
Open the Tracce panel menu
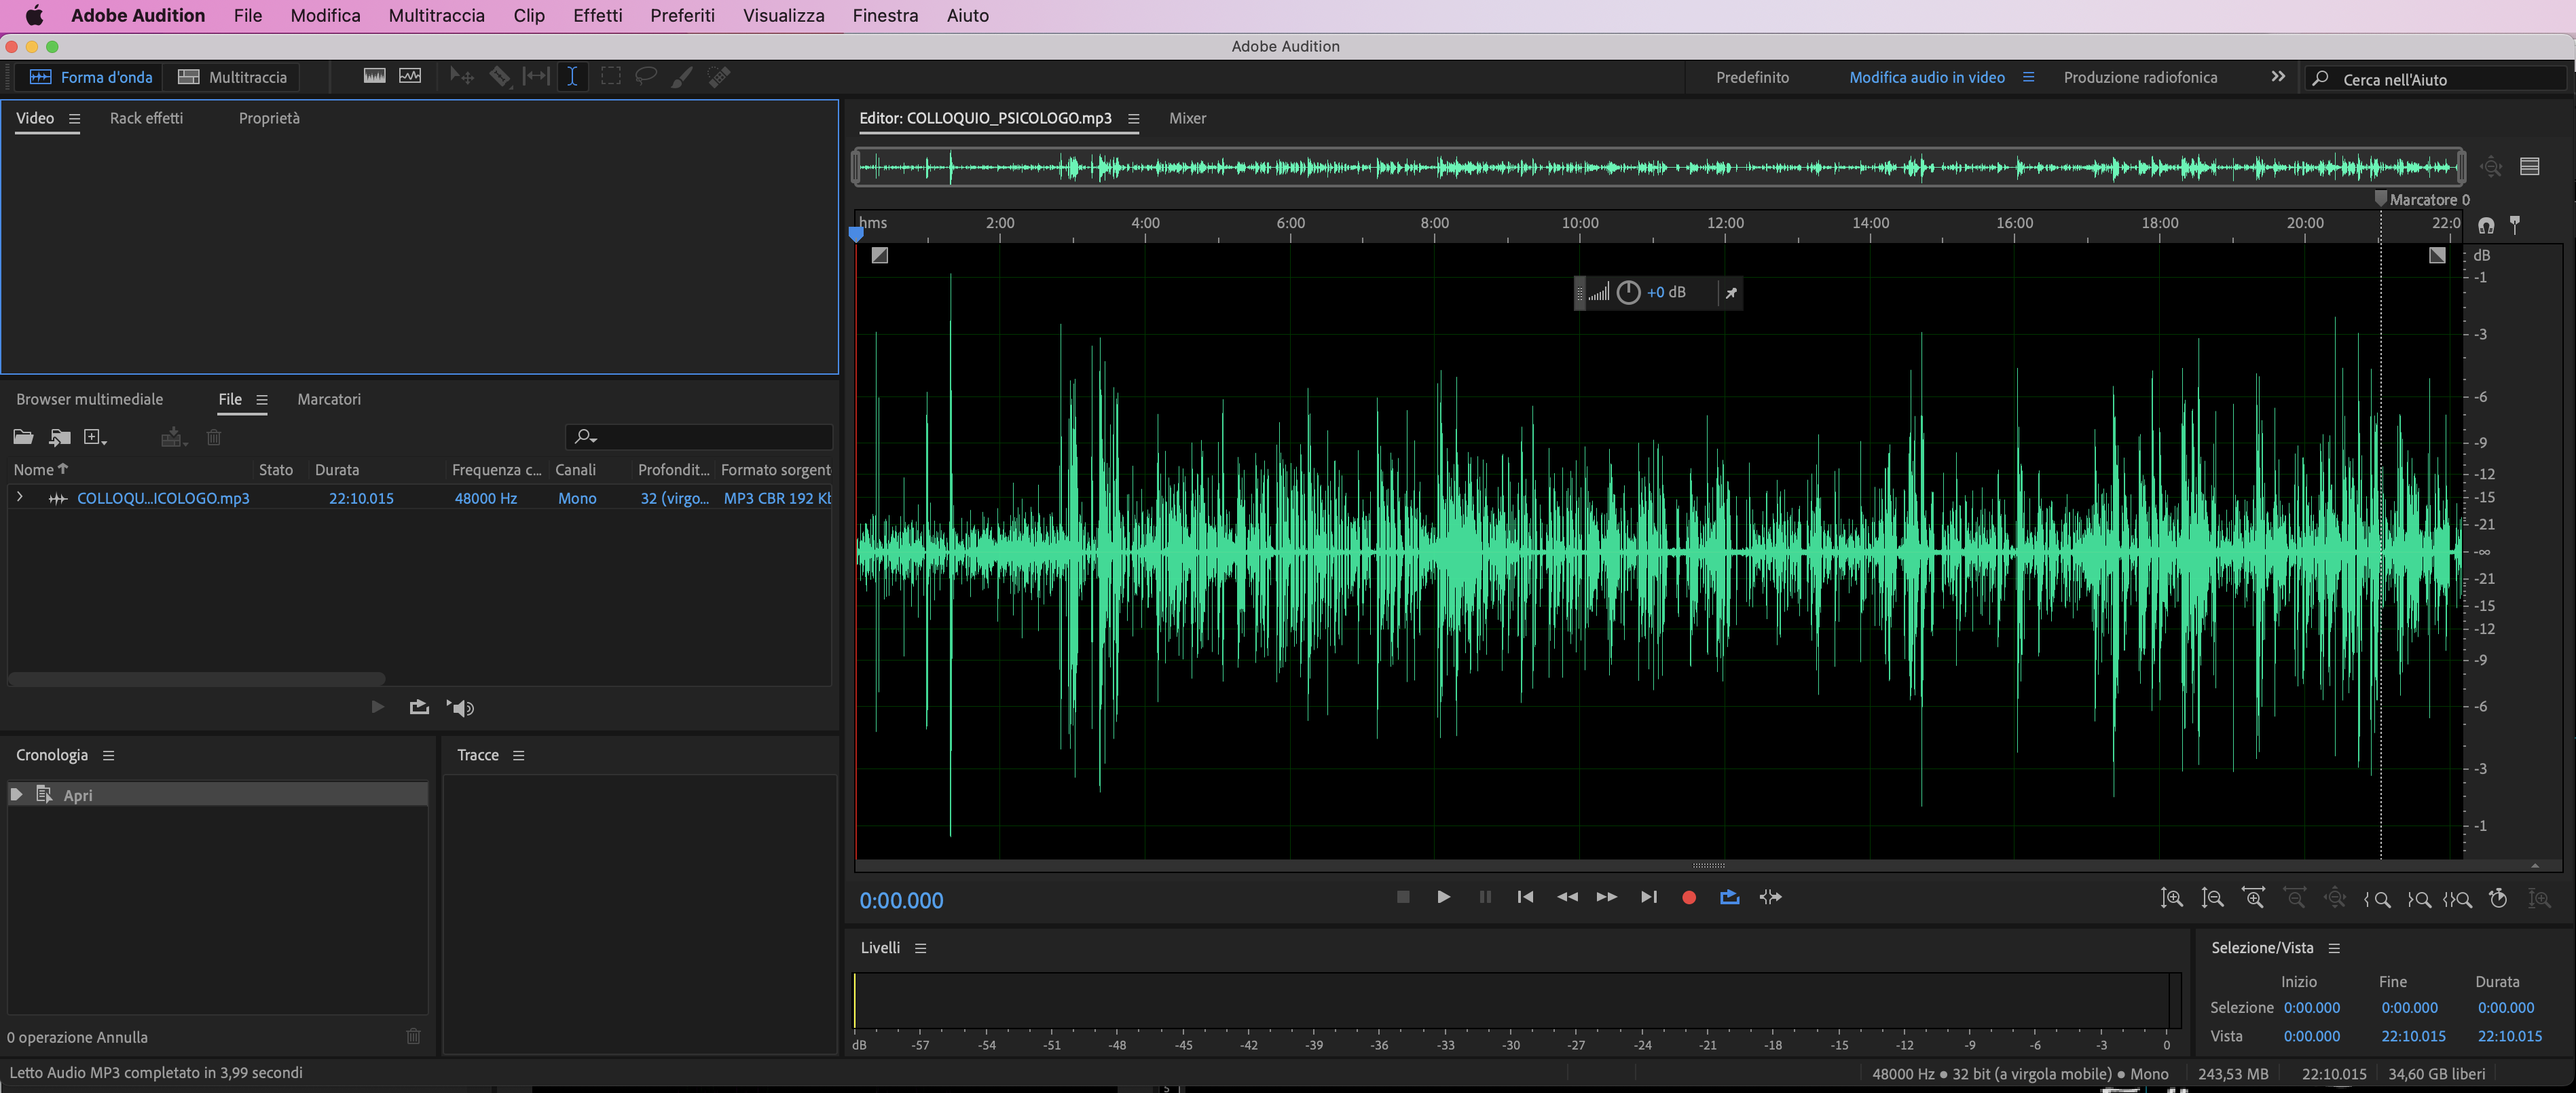(519, 756)
